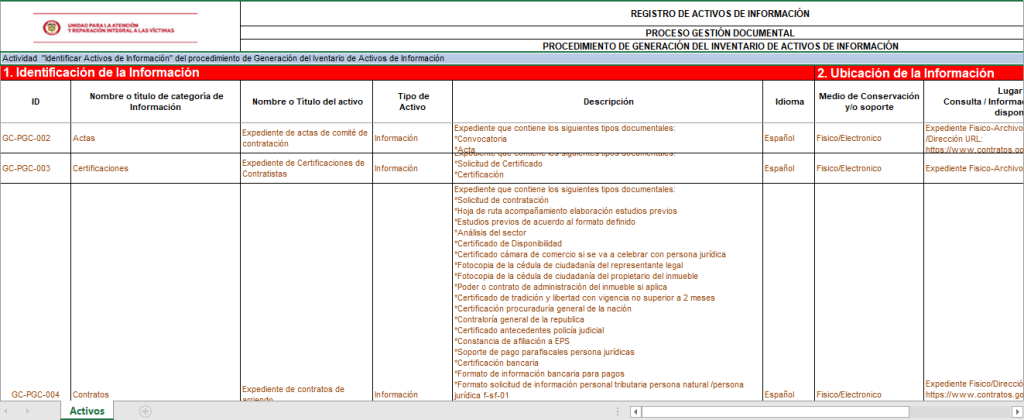Screen dimensions: 1024x420
Task: Select location cell in Contratos row
Action: [x=974, y=292]
